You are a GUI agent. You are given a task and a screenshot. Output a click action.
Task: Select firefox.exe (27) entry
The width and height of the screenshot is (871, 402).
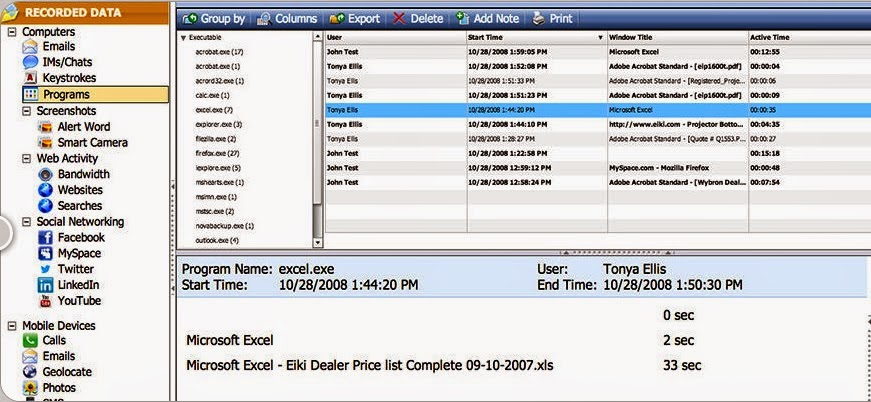click(217, 153)
